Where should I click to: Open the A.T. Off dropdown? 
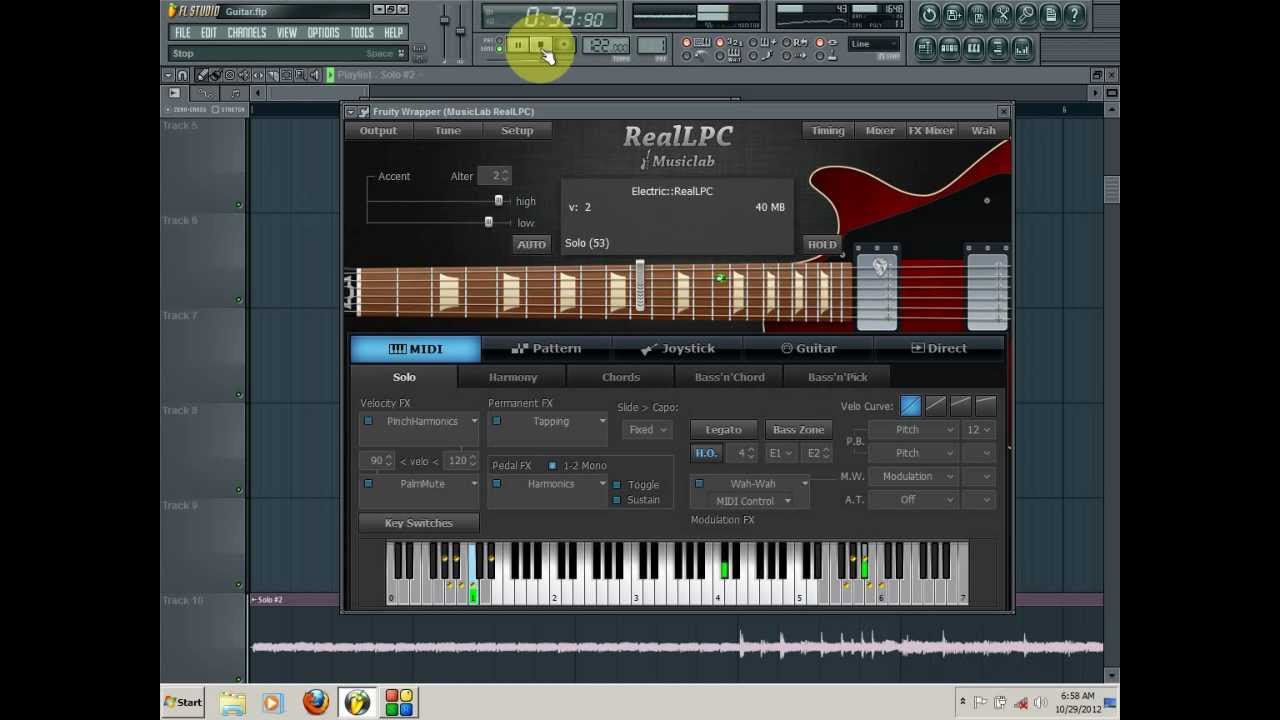[914, 499]
